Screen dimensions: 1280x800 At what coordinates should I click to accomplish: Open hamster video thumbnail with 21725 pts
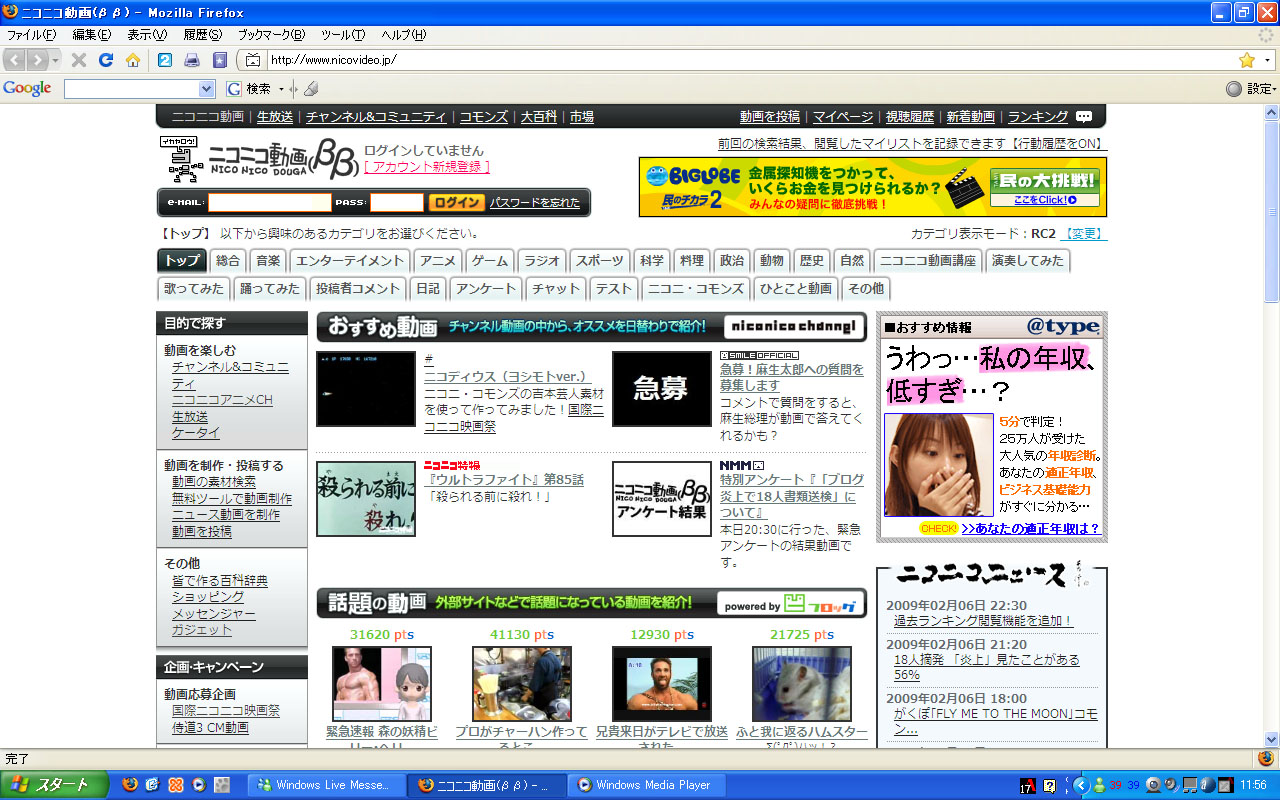802,684
